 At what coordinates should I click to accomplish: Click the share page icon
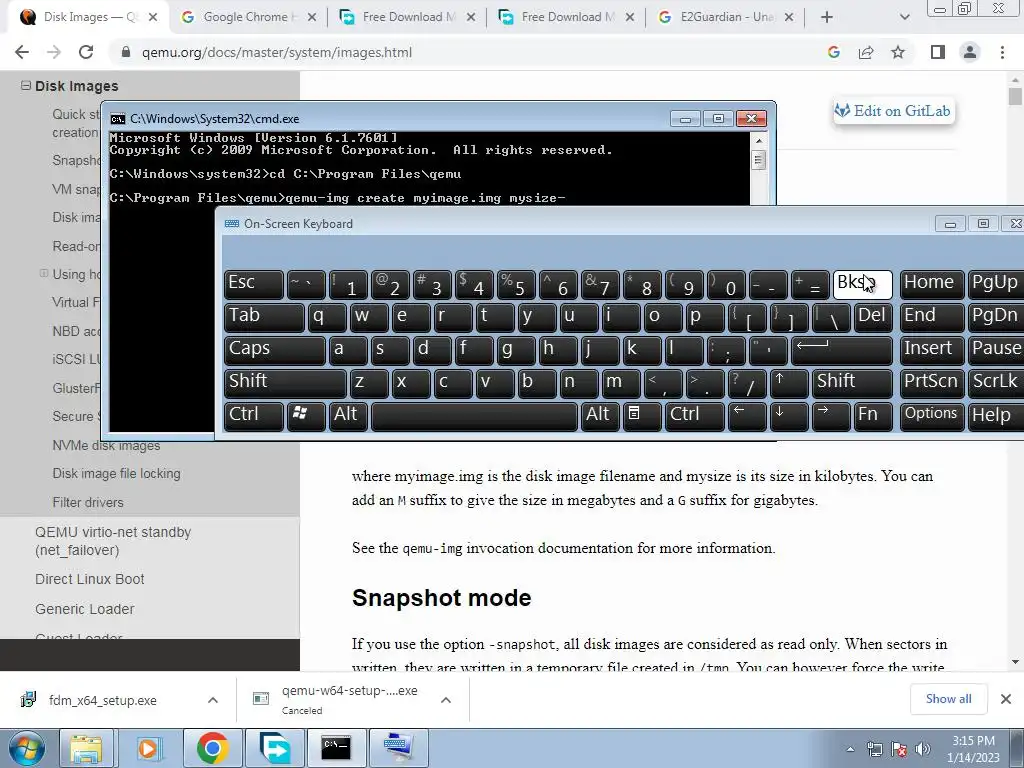click(x=866, y=52)
